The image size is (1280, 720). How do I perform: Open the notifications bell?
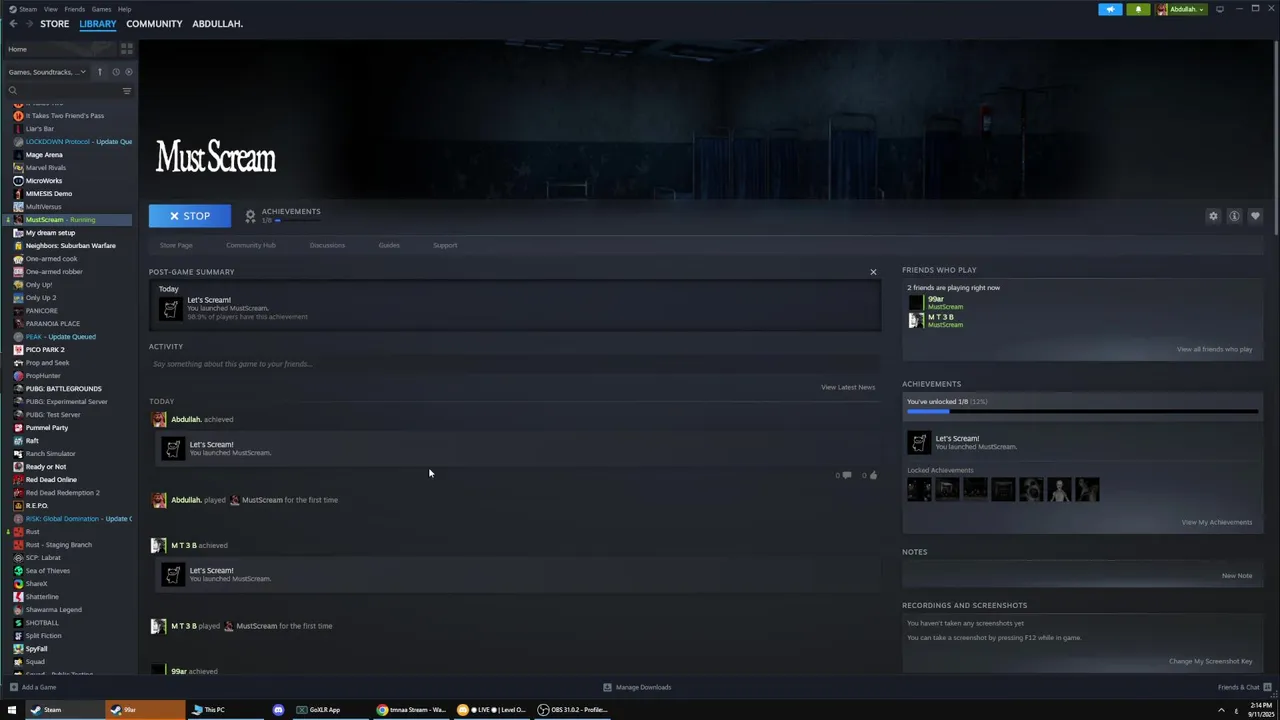click(1138, 9)
